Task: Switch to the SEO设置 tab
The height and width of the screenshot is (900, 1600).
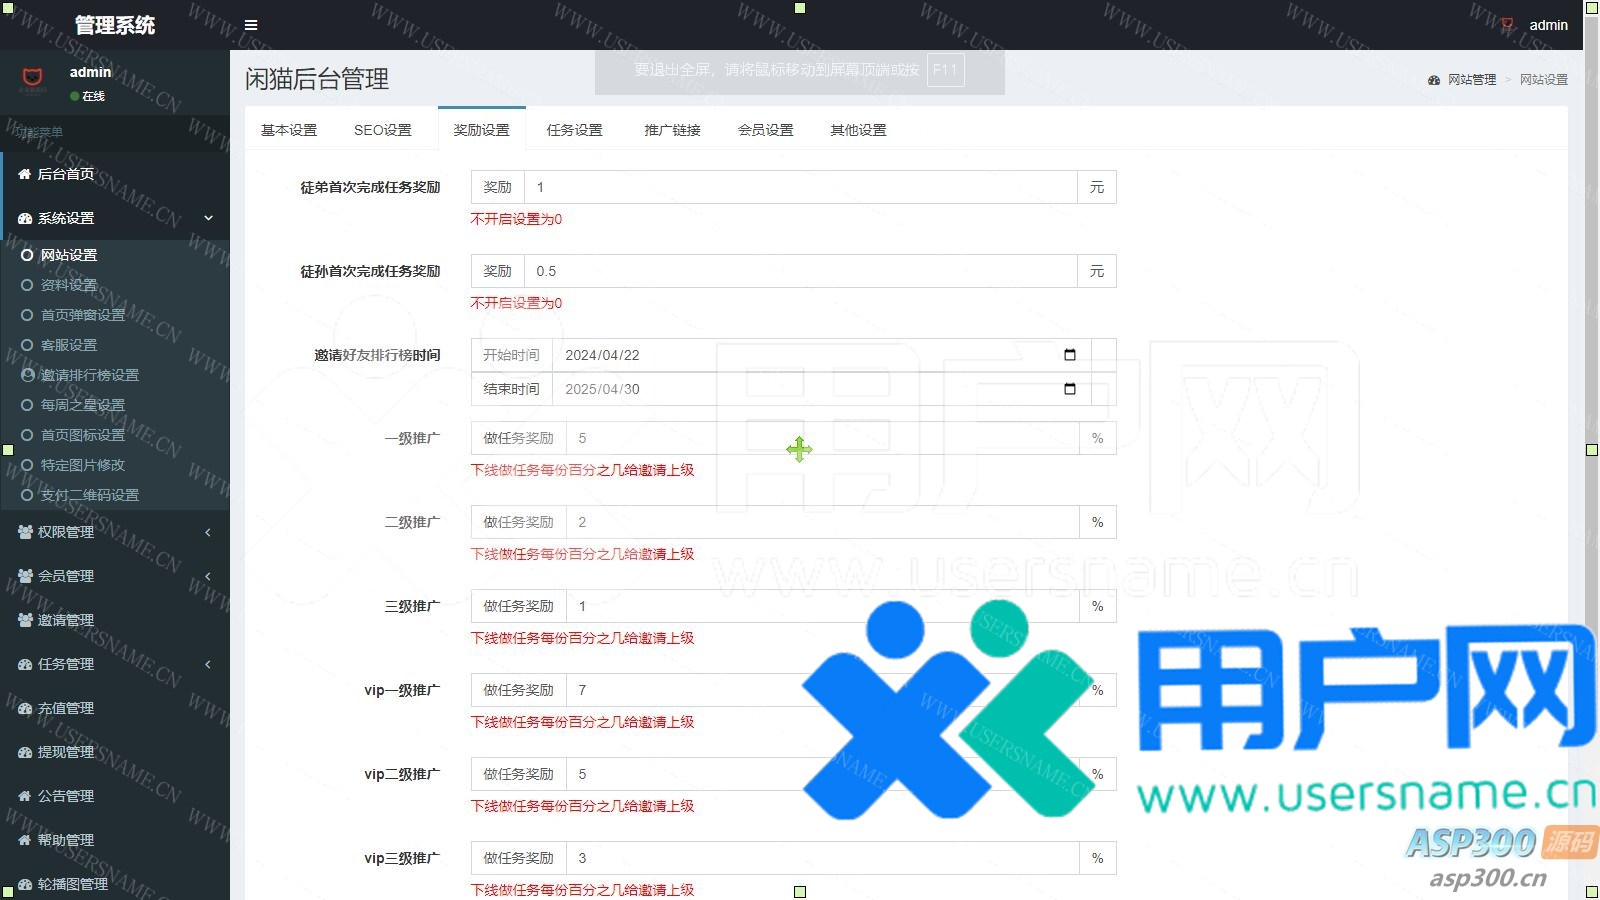Action: pyautogui.click(x=382, y=130)
